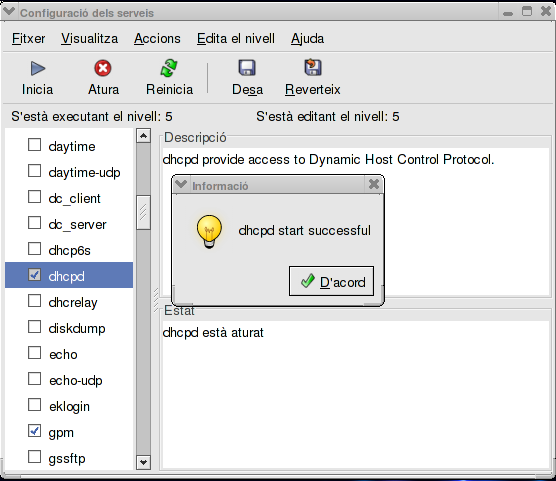The image size is (556, 481).
Task: Enable the daytime service checkbox
Action: pos(34,145)
